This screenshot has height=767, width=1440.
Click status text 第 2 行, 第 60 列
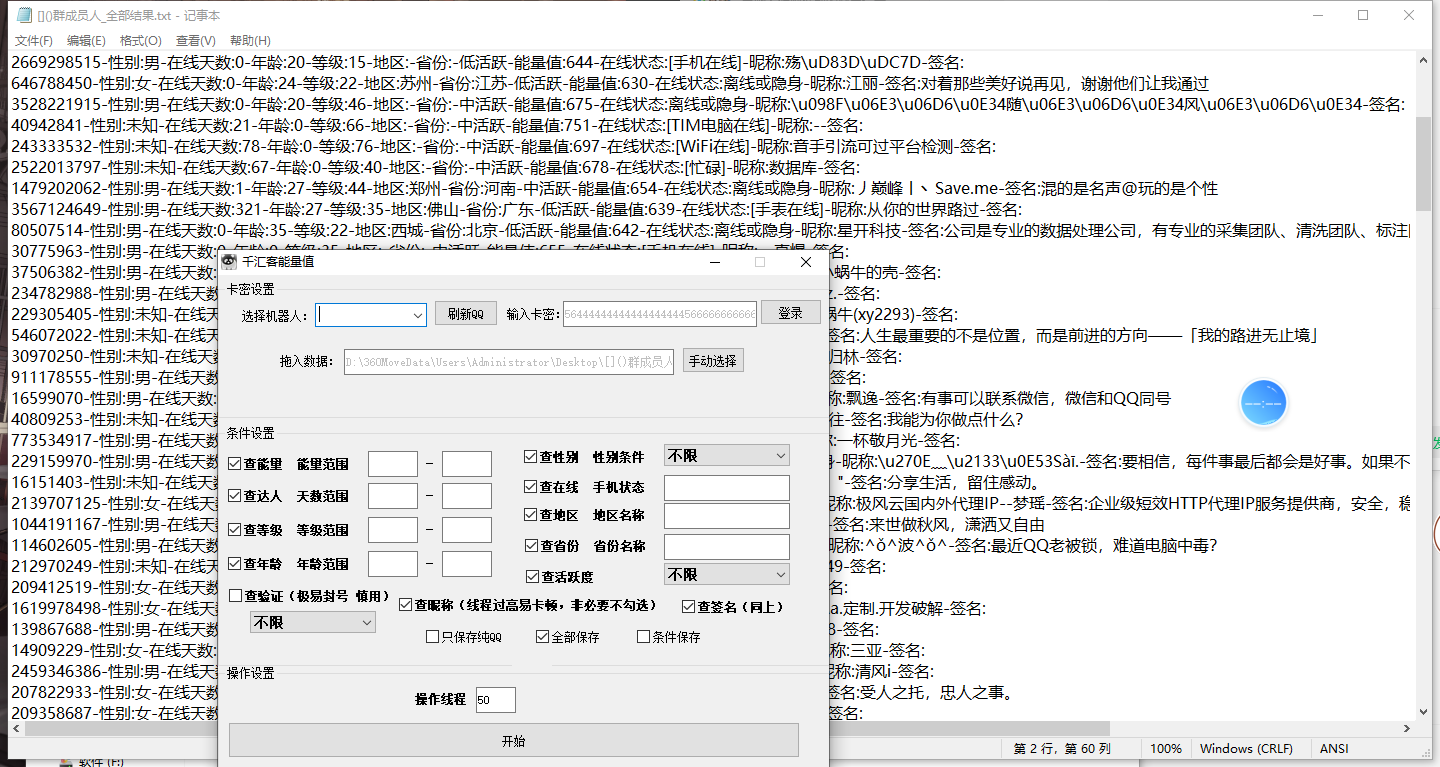pos(1062,748)
